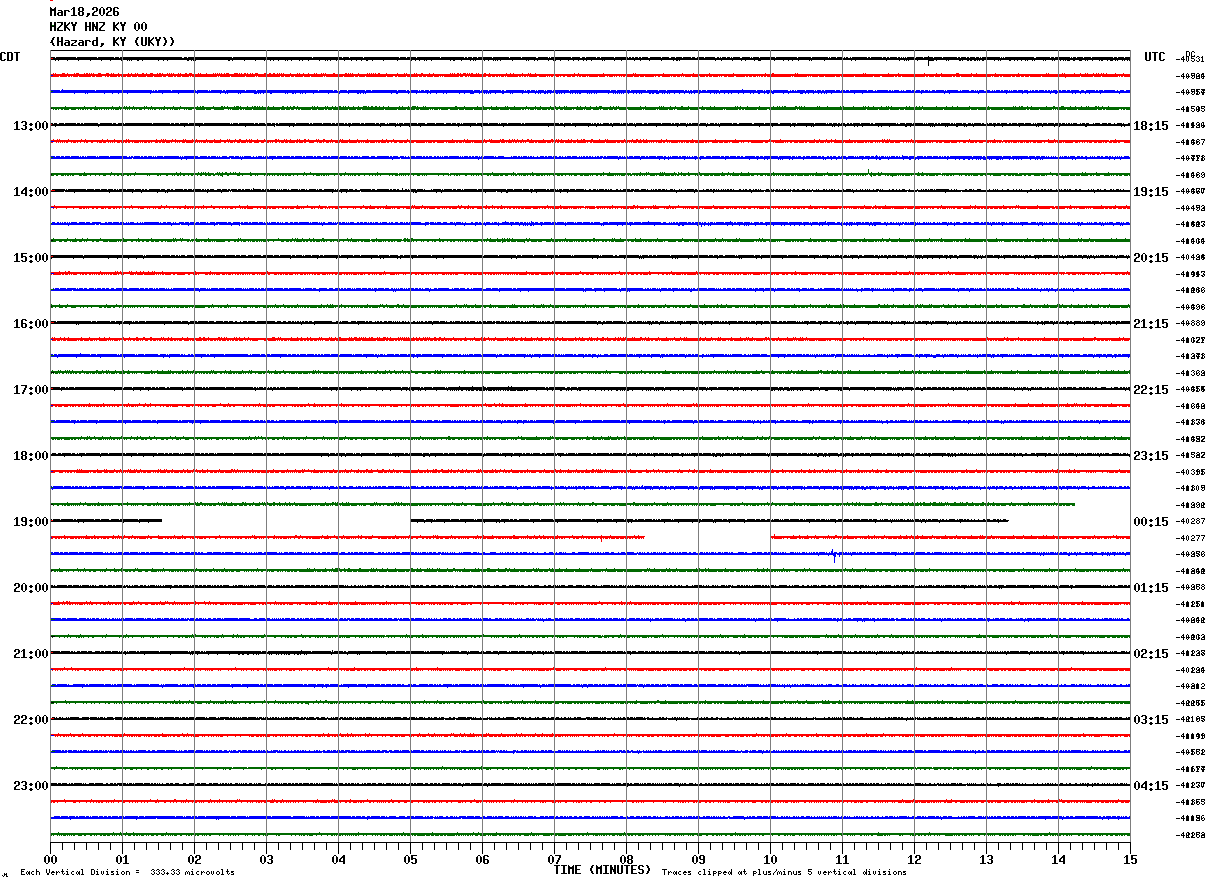Click the black spike near minute 12 on top trace
The image size is (1210, 886).
(x=929, y=61)
